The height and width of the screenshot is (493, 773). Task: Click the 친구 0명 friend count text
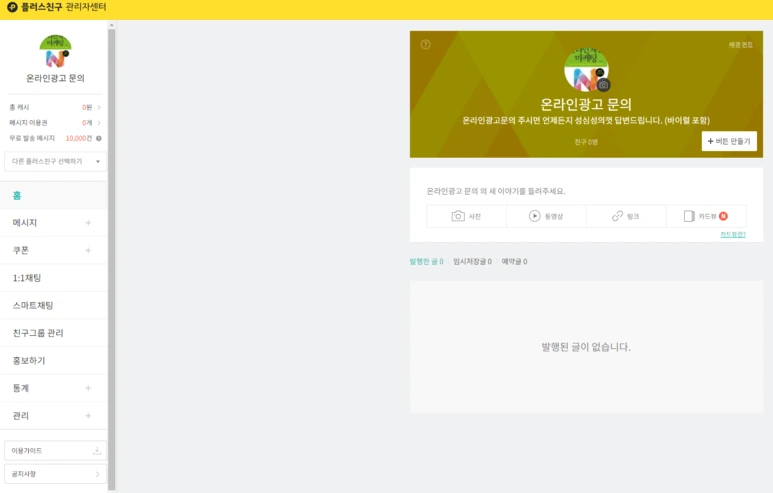pos(586,142)
